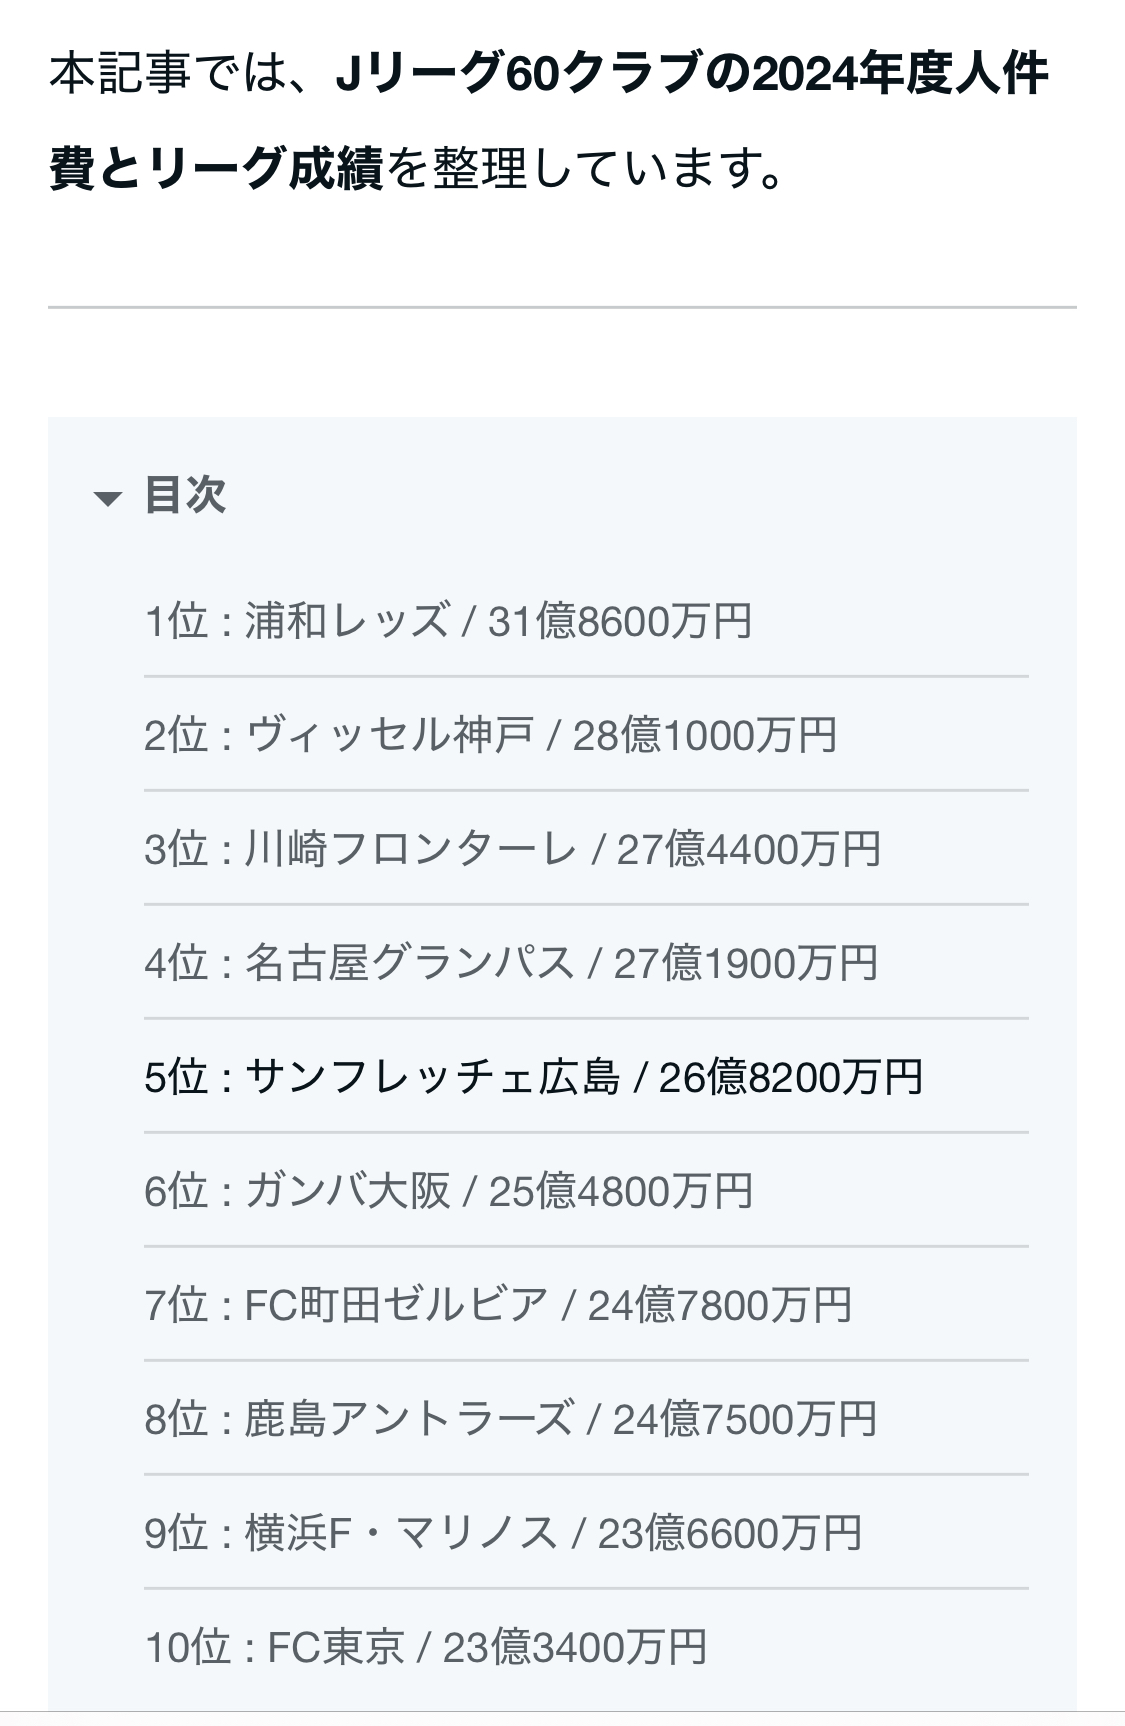Click the 26億8200万円 amount
The width and height of the screenshot is (1125, 1726).
click(x=791, y=1077)
